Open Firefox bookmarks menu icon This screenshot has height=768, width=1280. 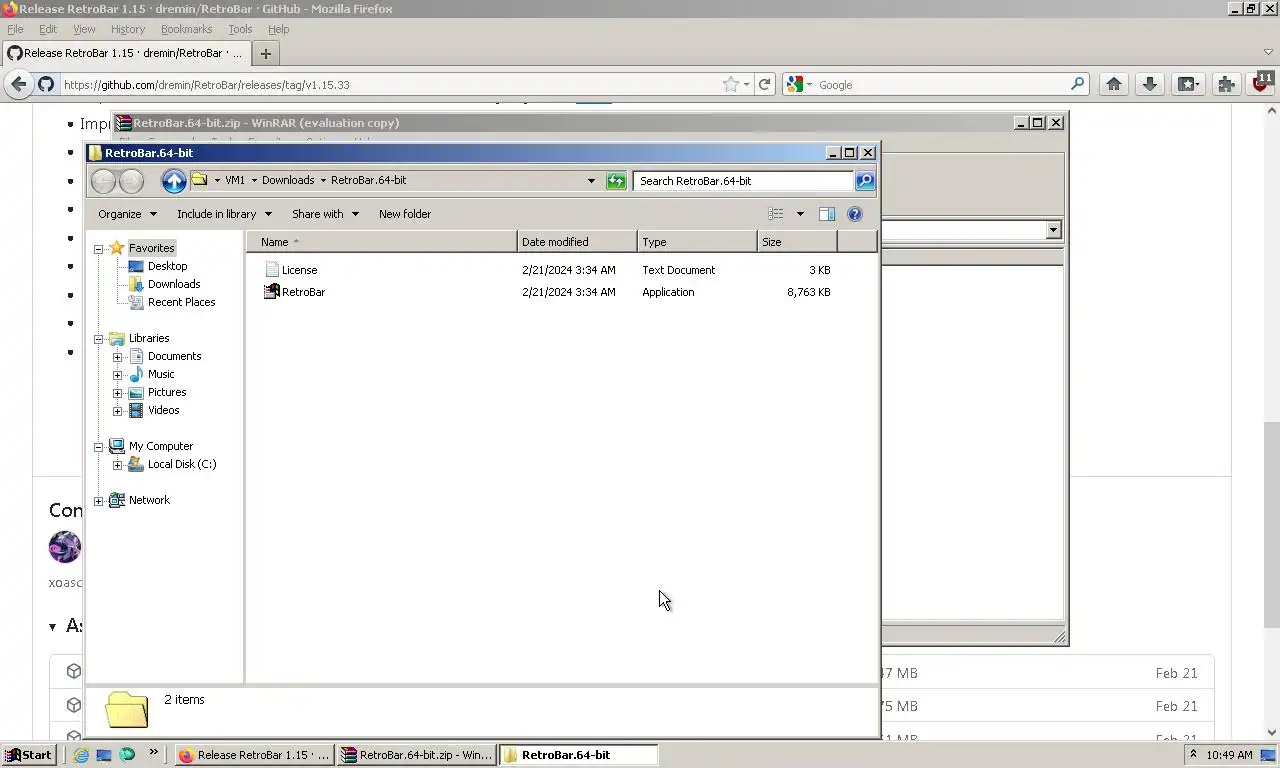point(1187,85)
